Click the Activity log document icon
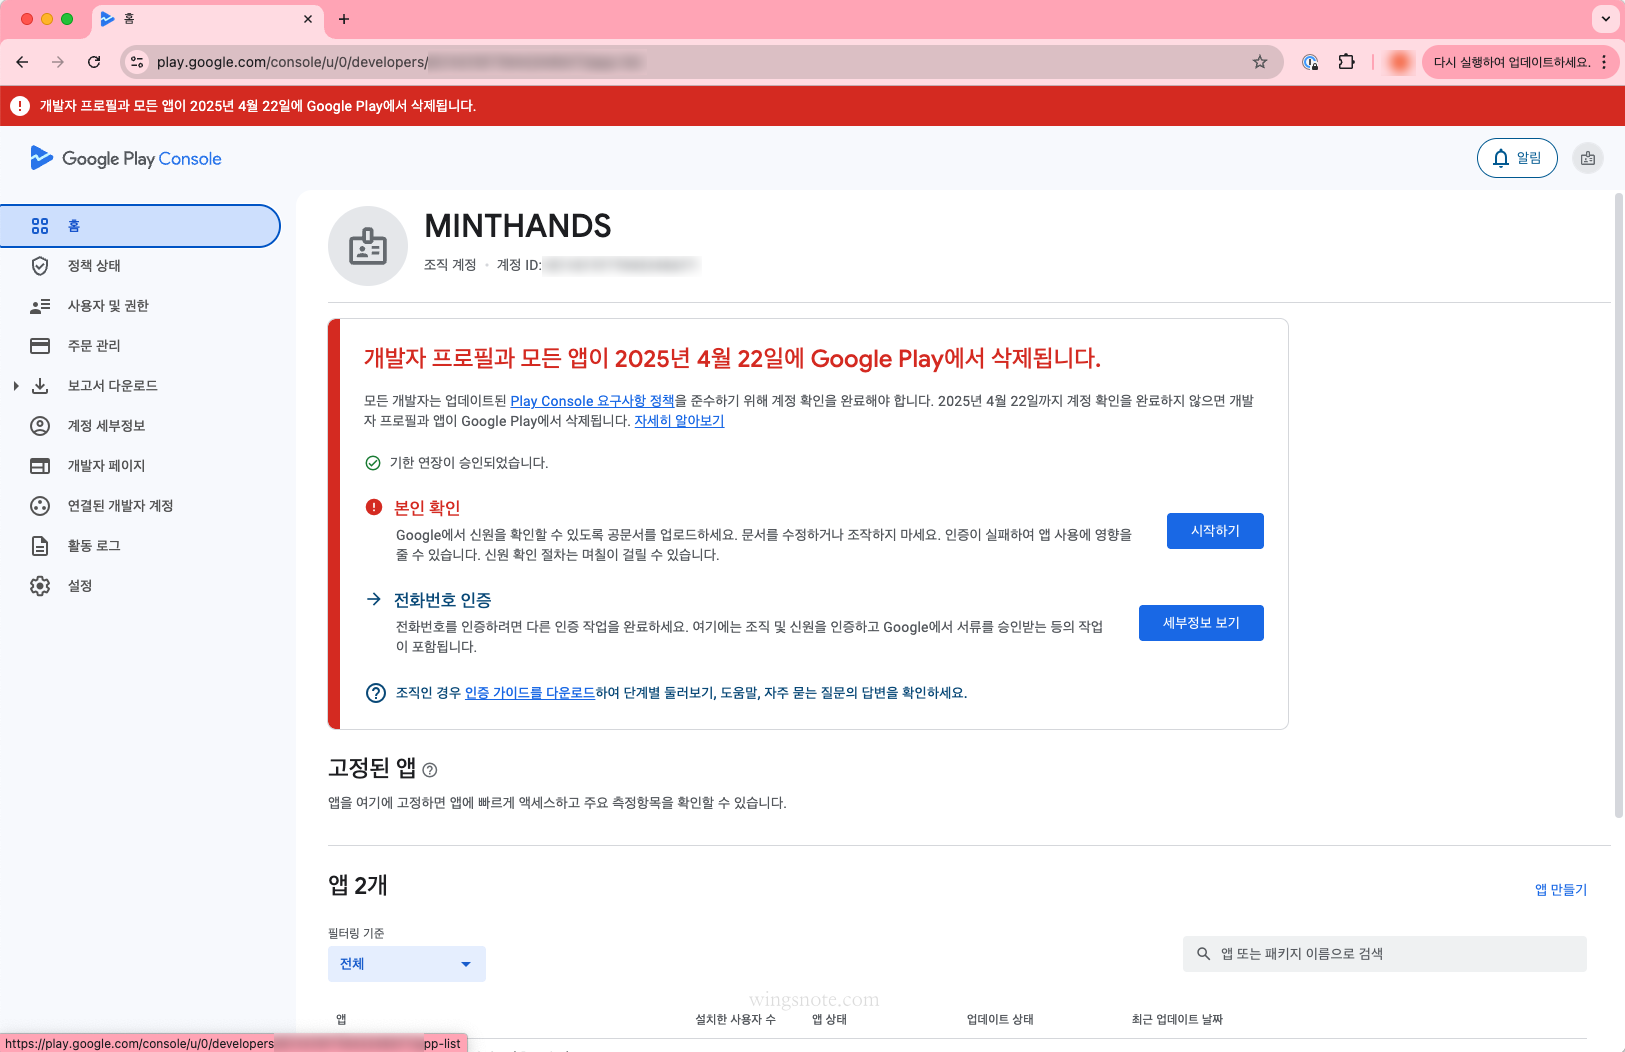The height and width of the screenshot is (1052, 1625). [40, 546]
